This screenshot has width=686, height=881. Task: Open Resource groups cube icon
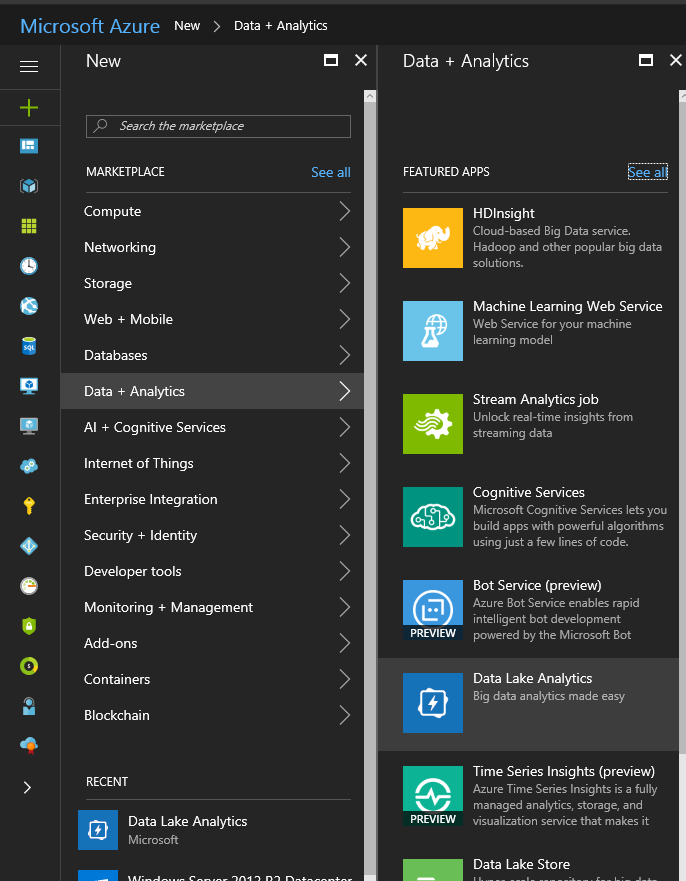click(29, 186)
